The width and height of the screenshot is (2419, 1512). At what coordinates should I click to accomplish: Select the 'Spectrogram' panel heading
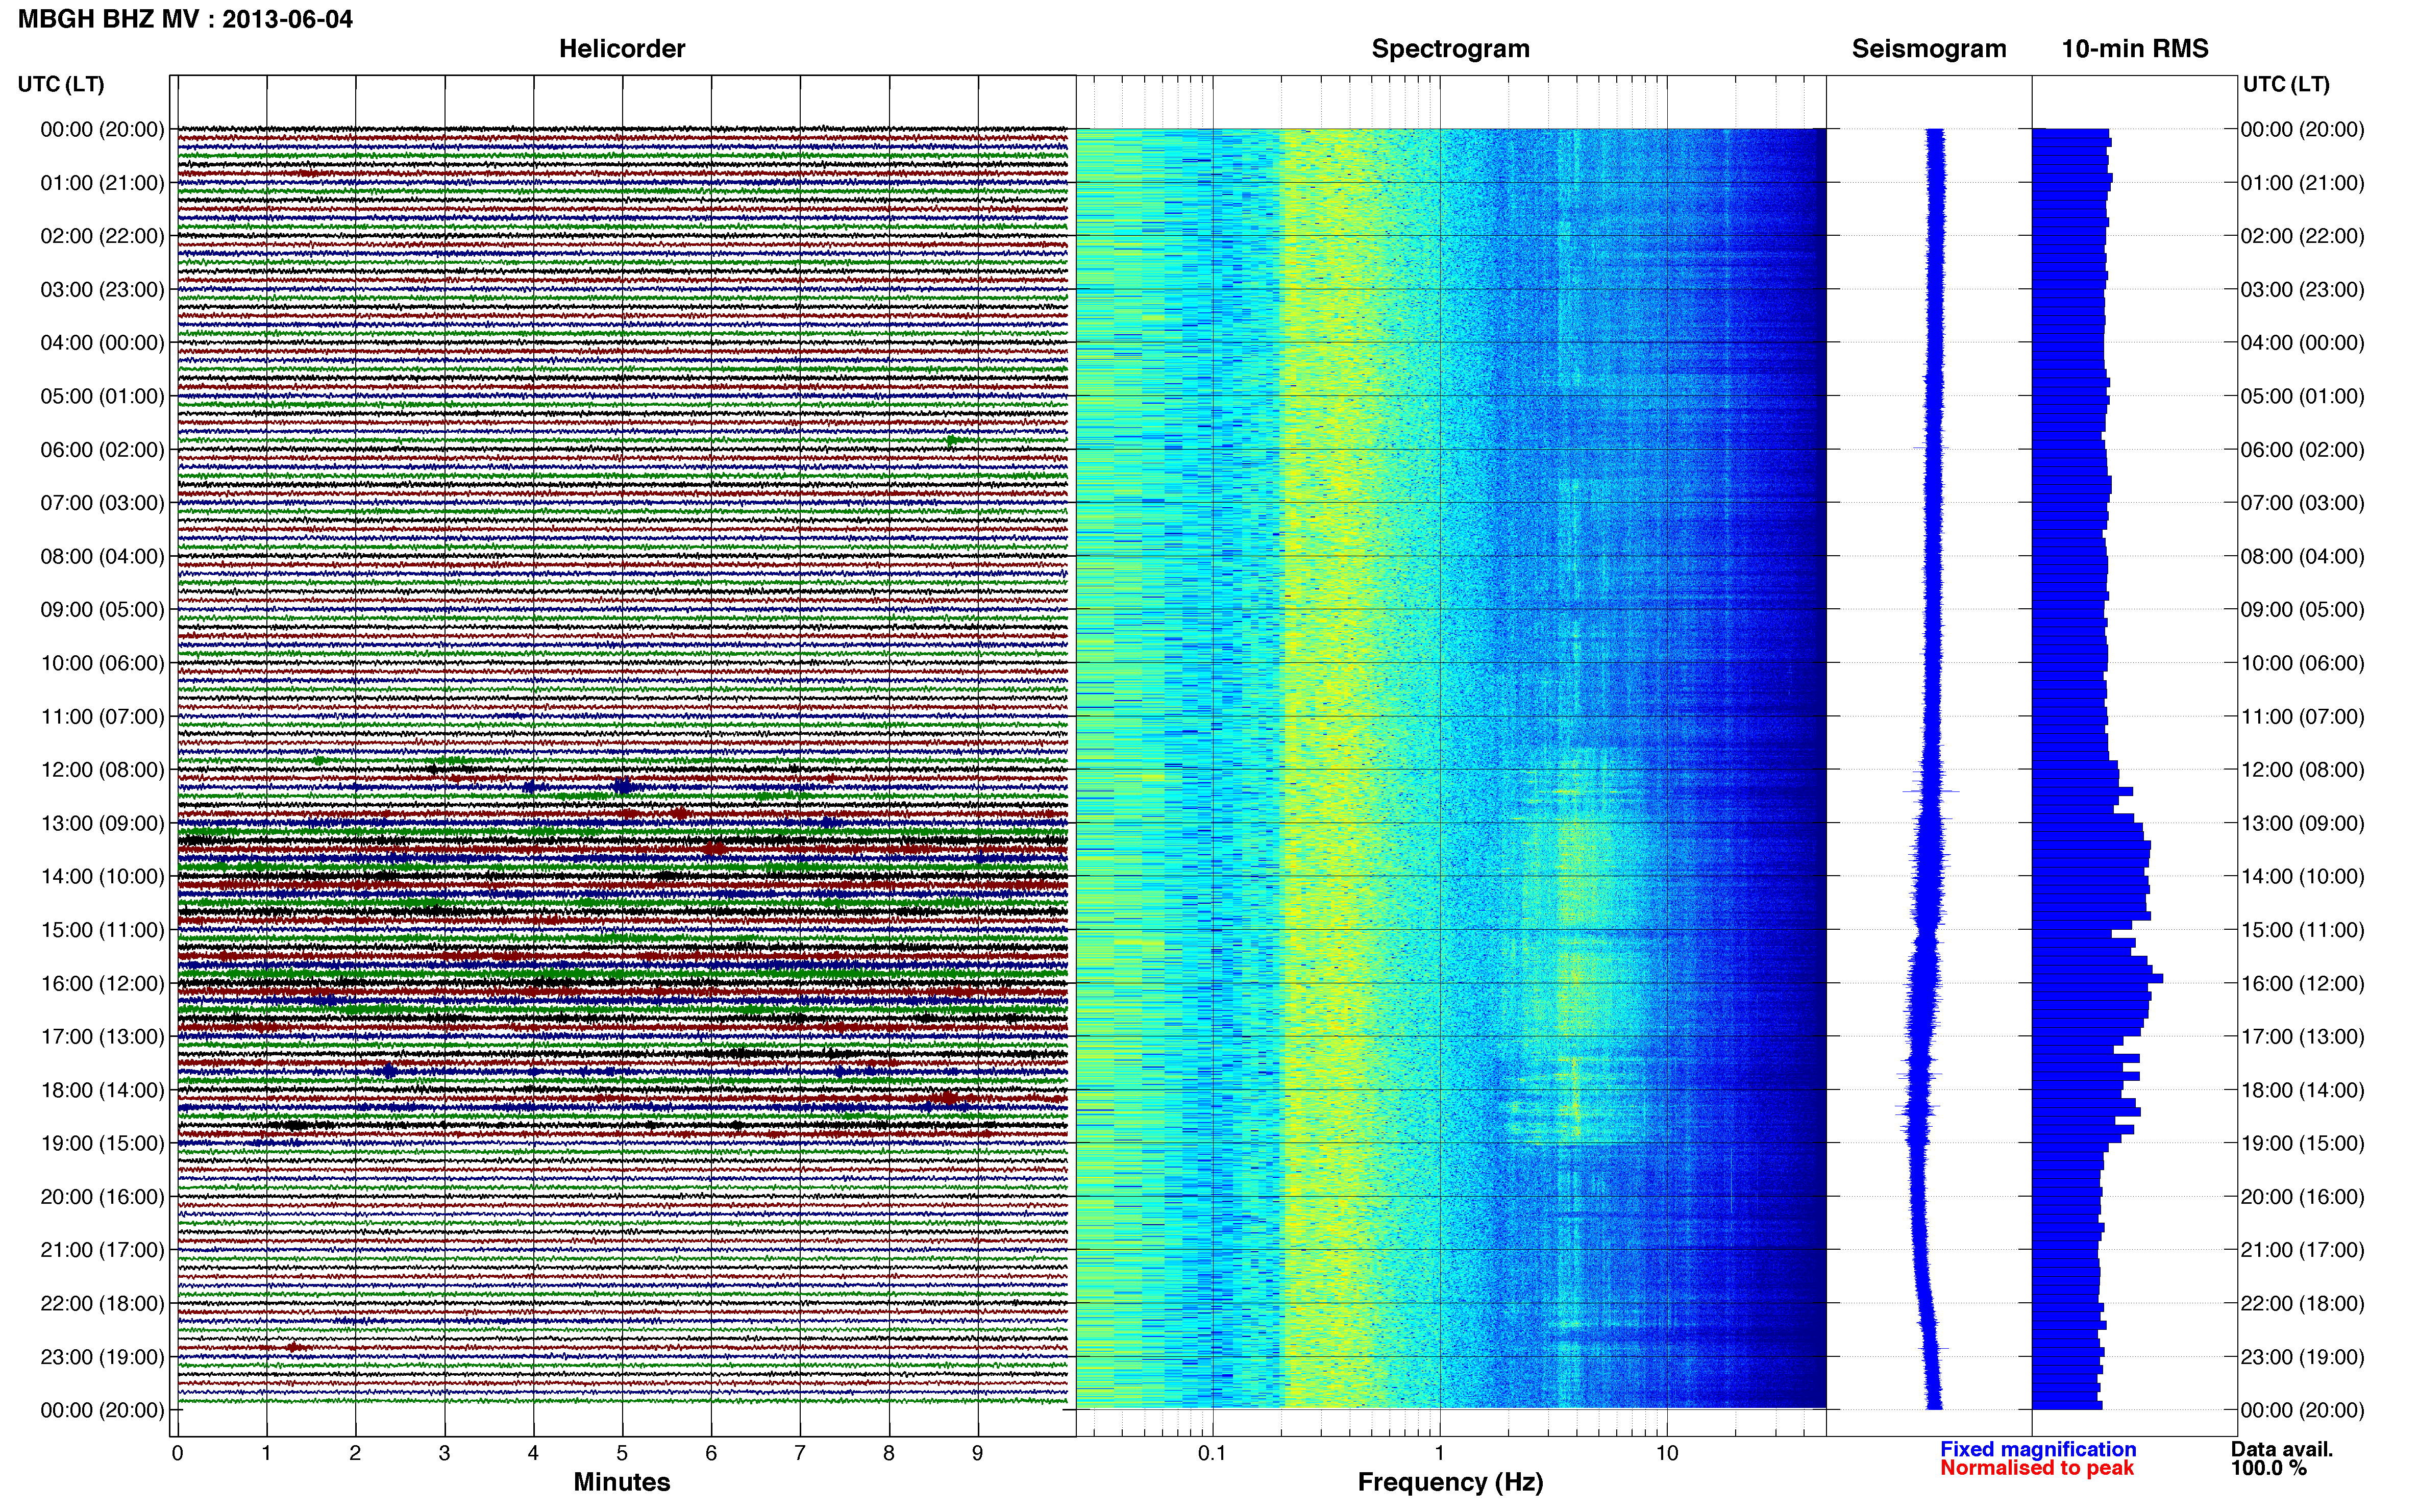[x=1450, y=49]
